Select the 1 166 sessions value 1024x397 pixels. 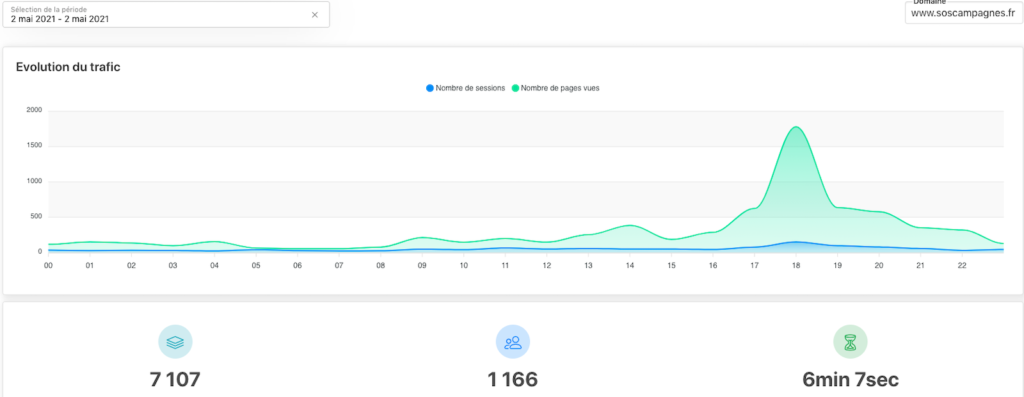point(513,380)
